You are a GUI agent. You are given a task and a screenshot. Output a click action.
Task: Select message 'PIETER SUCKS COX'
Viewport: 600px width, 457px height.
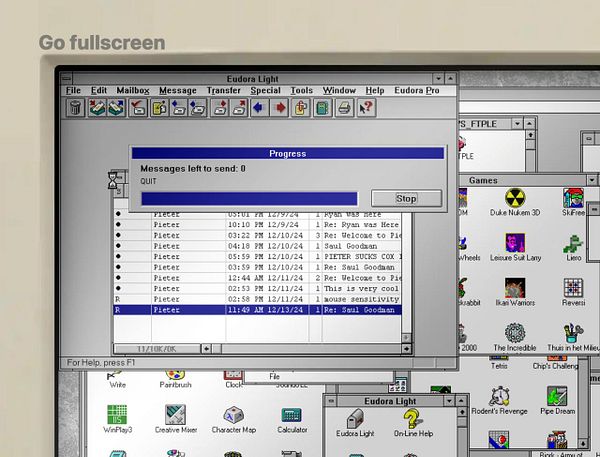pos(257,256)
